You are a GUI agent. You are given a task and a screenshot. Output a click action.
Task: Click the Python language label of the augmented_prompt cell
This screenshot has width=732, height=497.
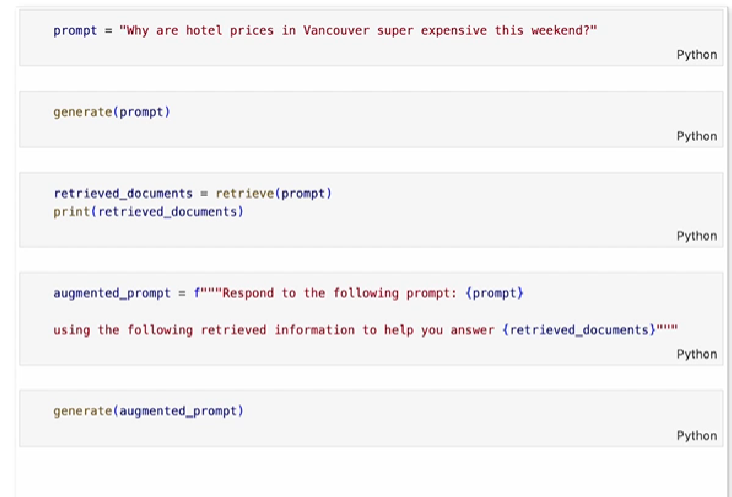[x=696, y=354]
